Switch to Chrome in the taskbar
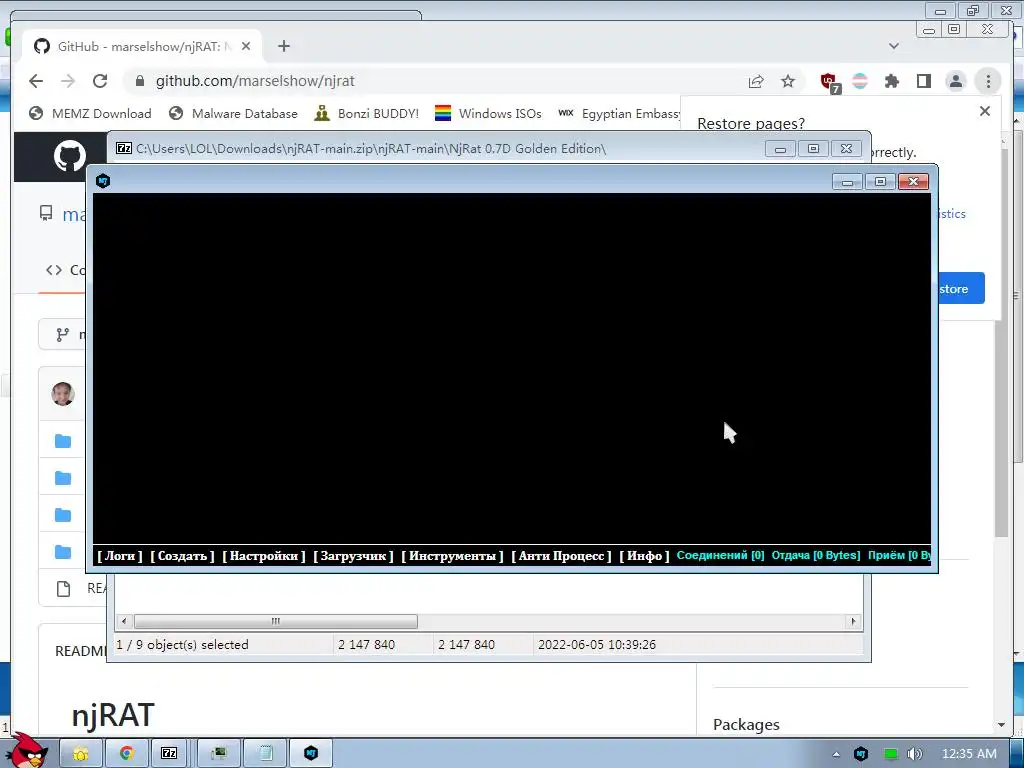 (127, 754)
